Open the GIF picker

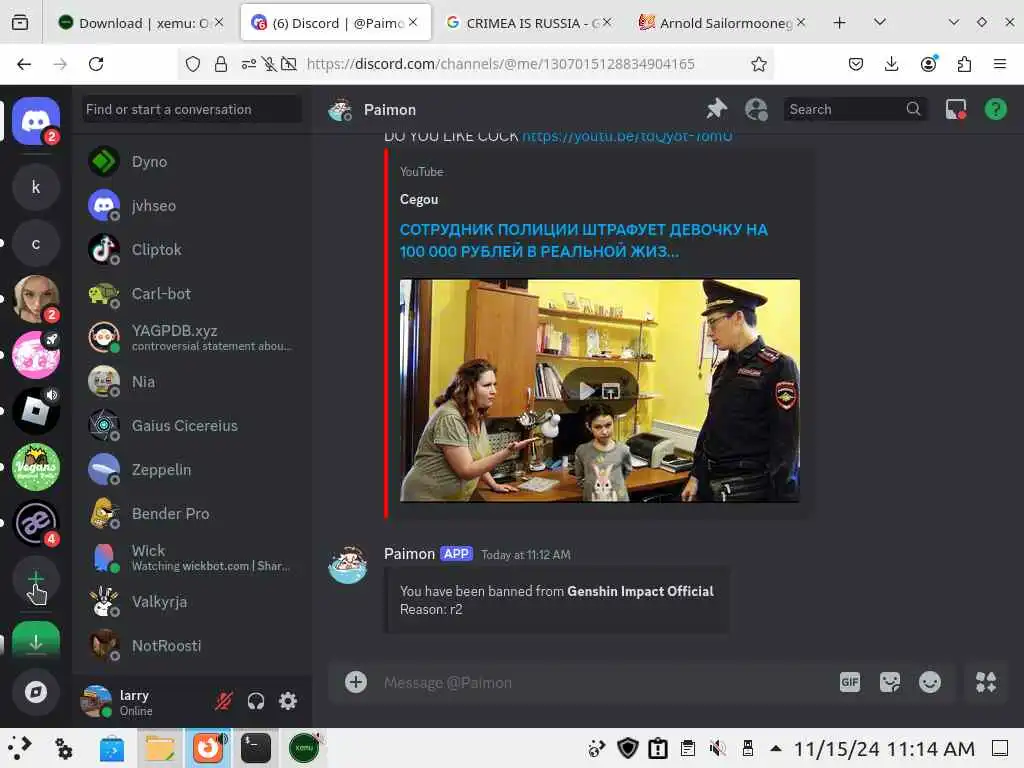[x=850, y=682]
